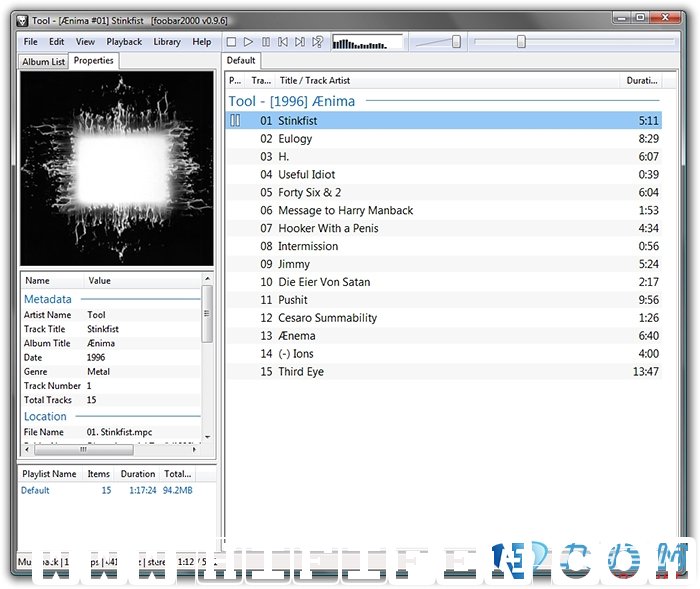Select track 05 Forty Six & 2
Screen dimensions: 700x589
444,192
